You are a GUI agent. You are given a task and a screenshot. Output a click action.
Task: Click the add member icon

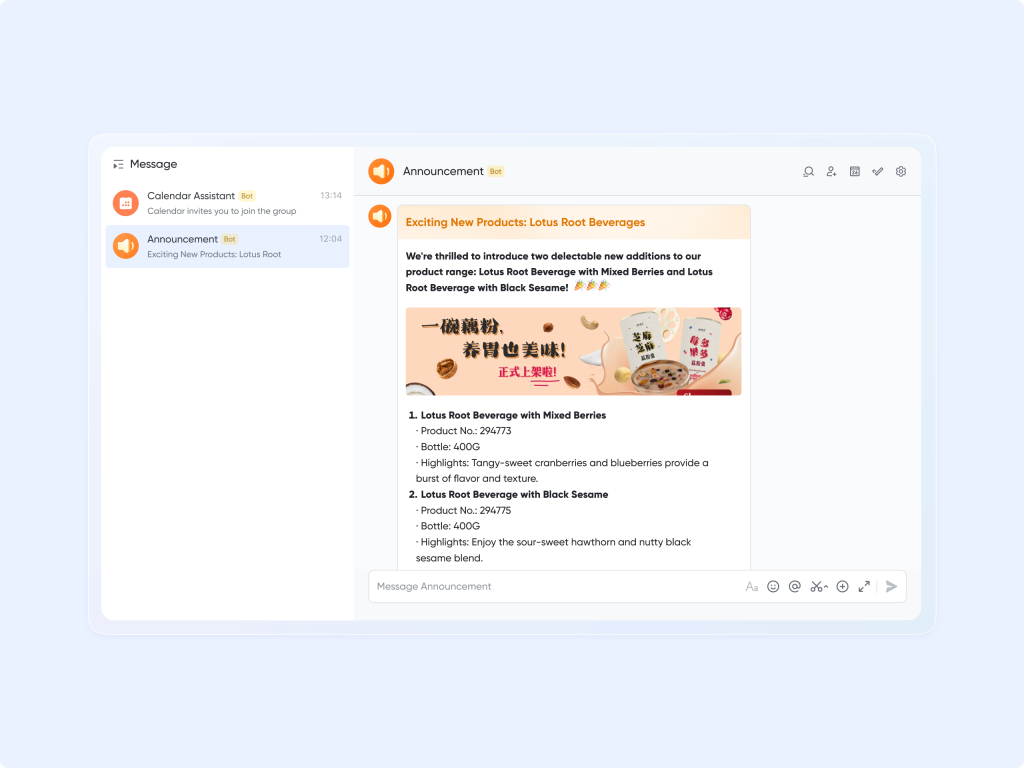(831, 172)
